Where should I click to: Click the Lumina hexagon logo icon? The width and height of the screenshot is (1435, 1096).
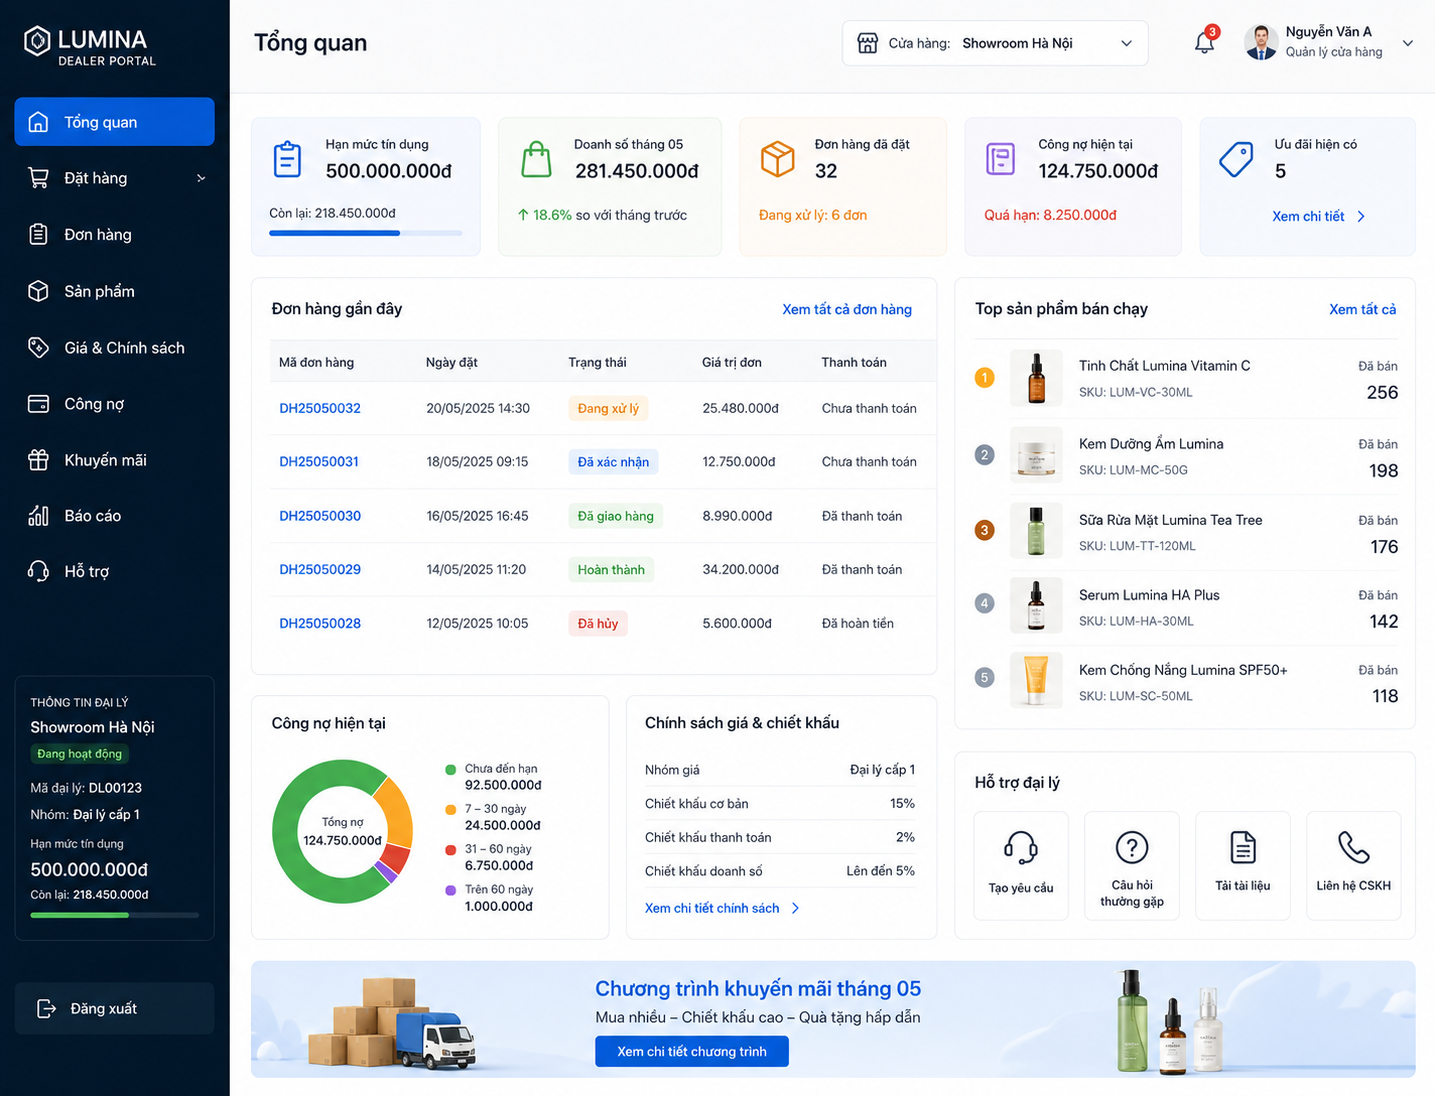click(x=37, y=41)
